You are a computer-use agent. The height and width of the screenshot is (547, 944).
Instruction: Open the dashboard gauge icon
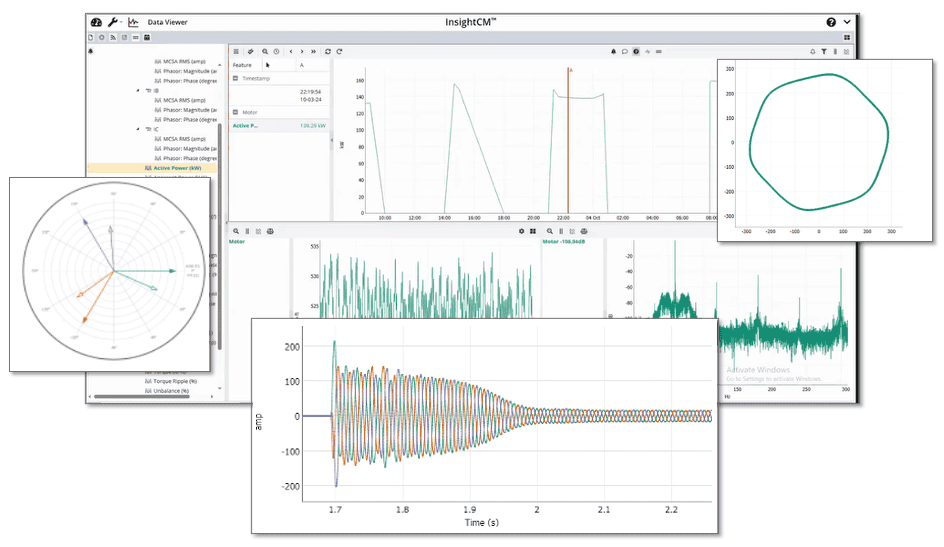click(x=96, y=22)
